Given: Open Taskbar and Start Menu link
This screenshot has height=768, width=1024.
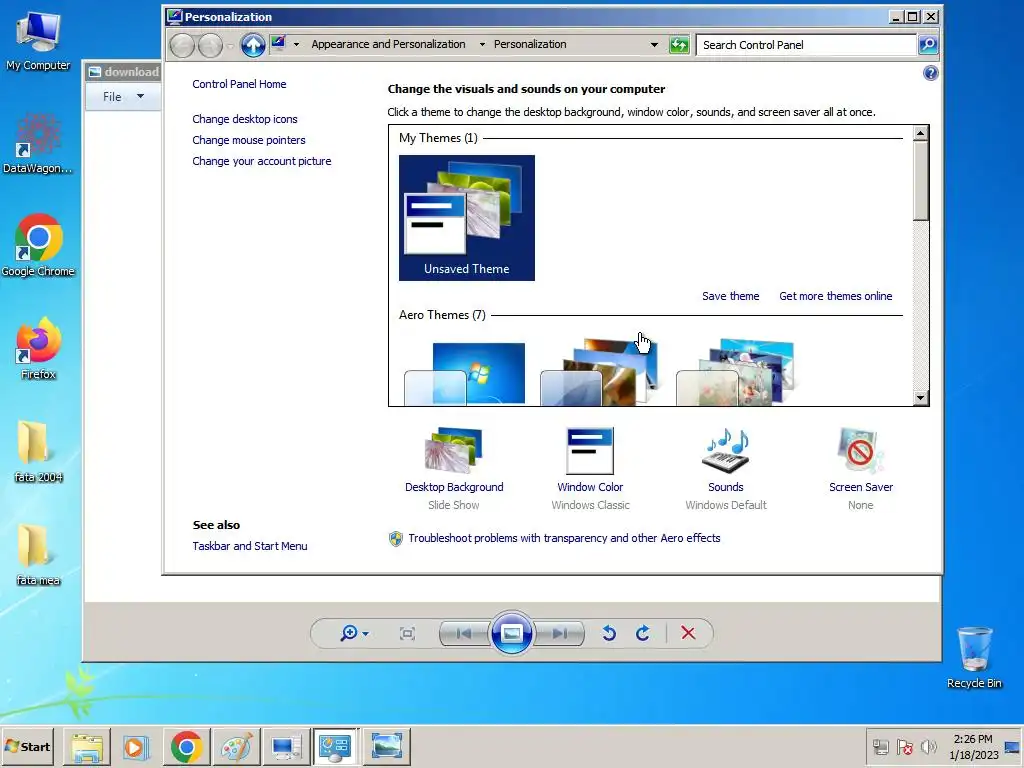Looking at the screenshot, I should tap(249, 546).
